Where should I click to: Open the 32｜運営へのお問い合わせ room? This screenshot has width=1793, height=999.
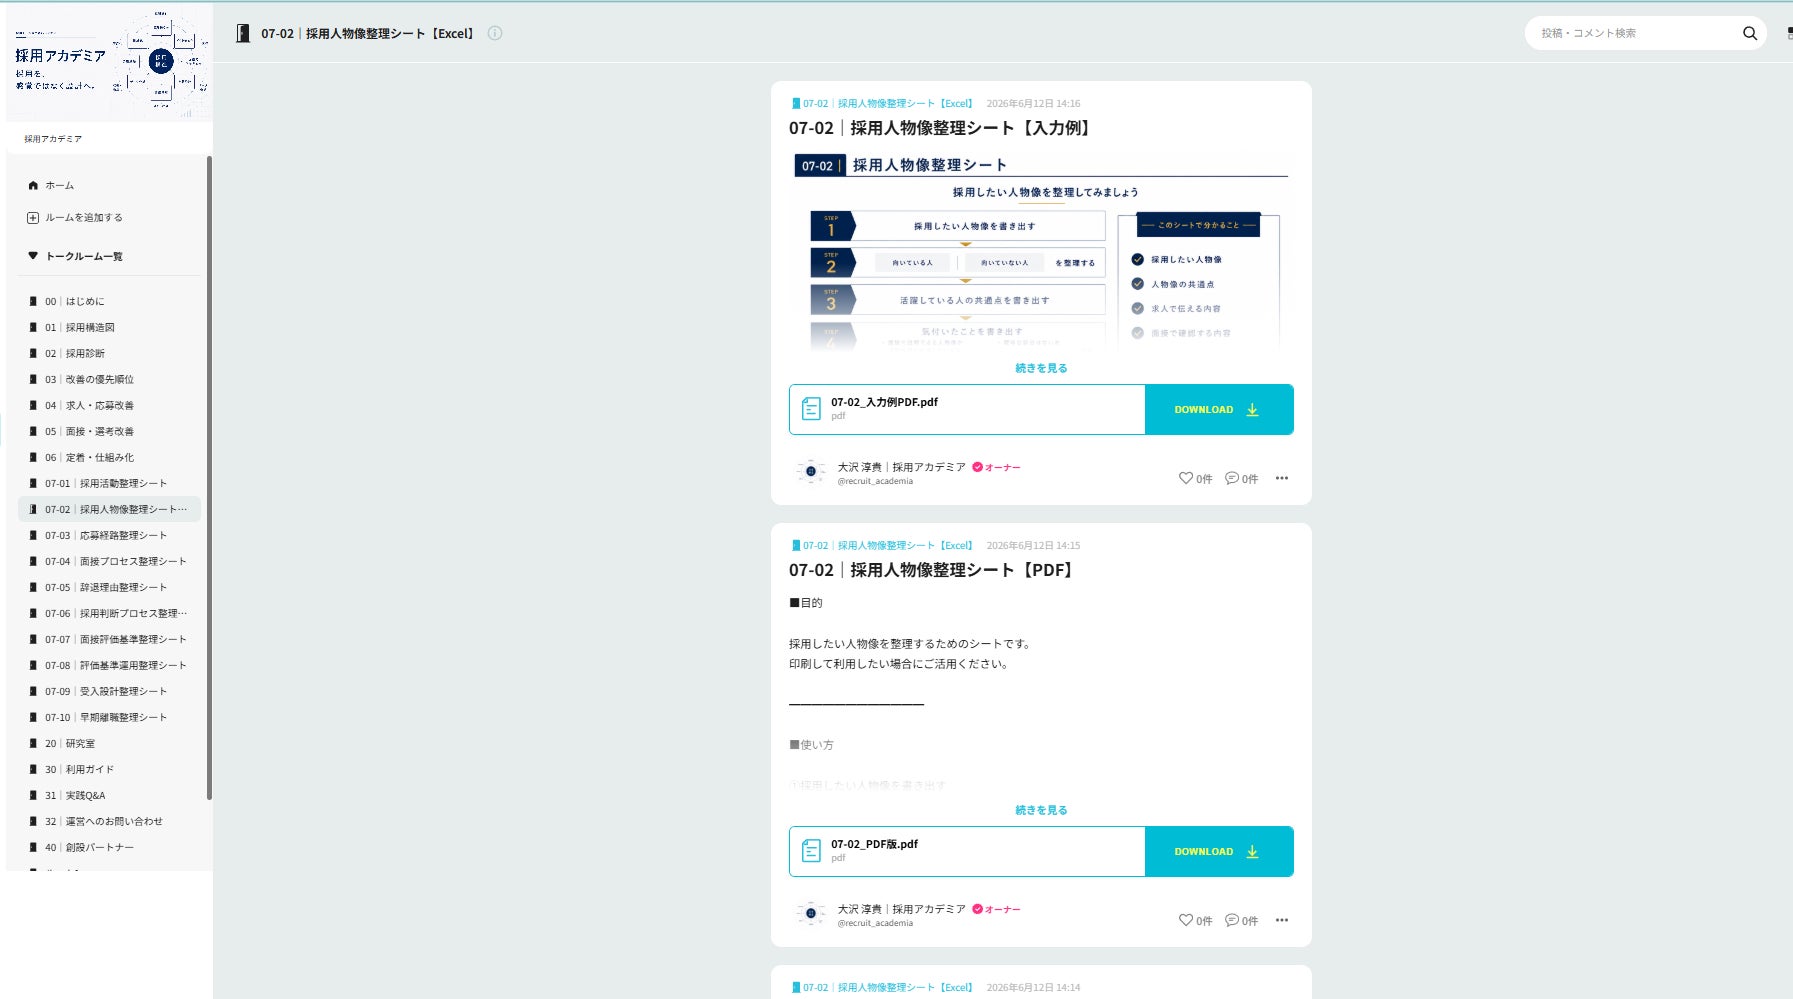(109, 821)
